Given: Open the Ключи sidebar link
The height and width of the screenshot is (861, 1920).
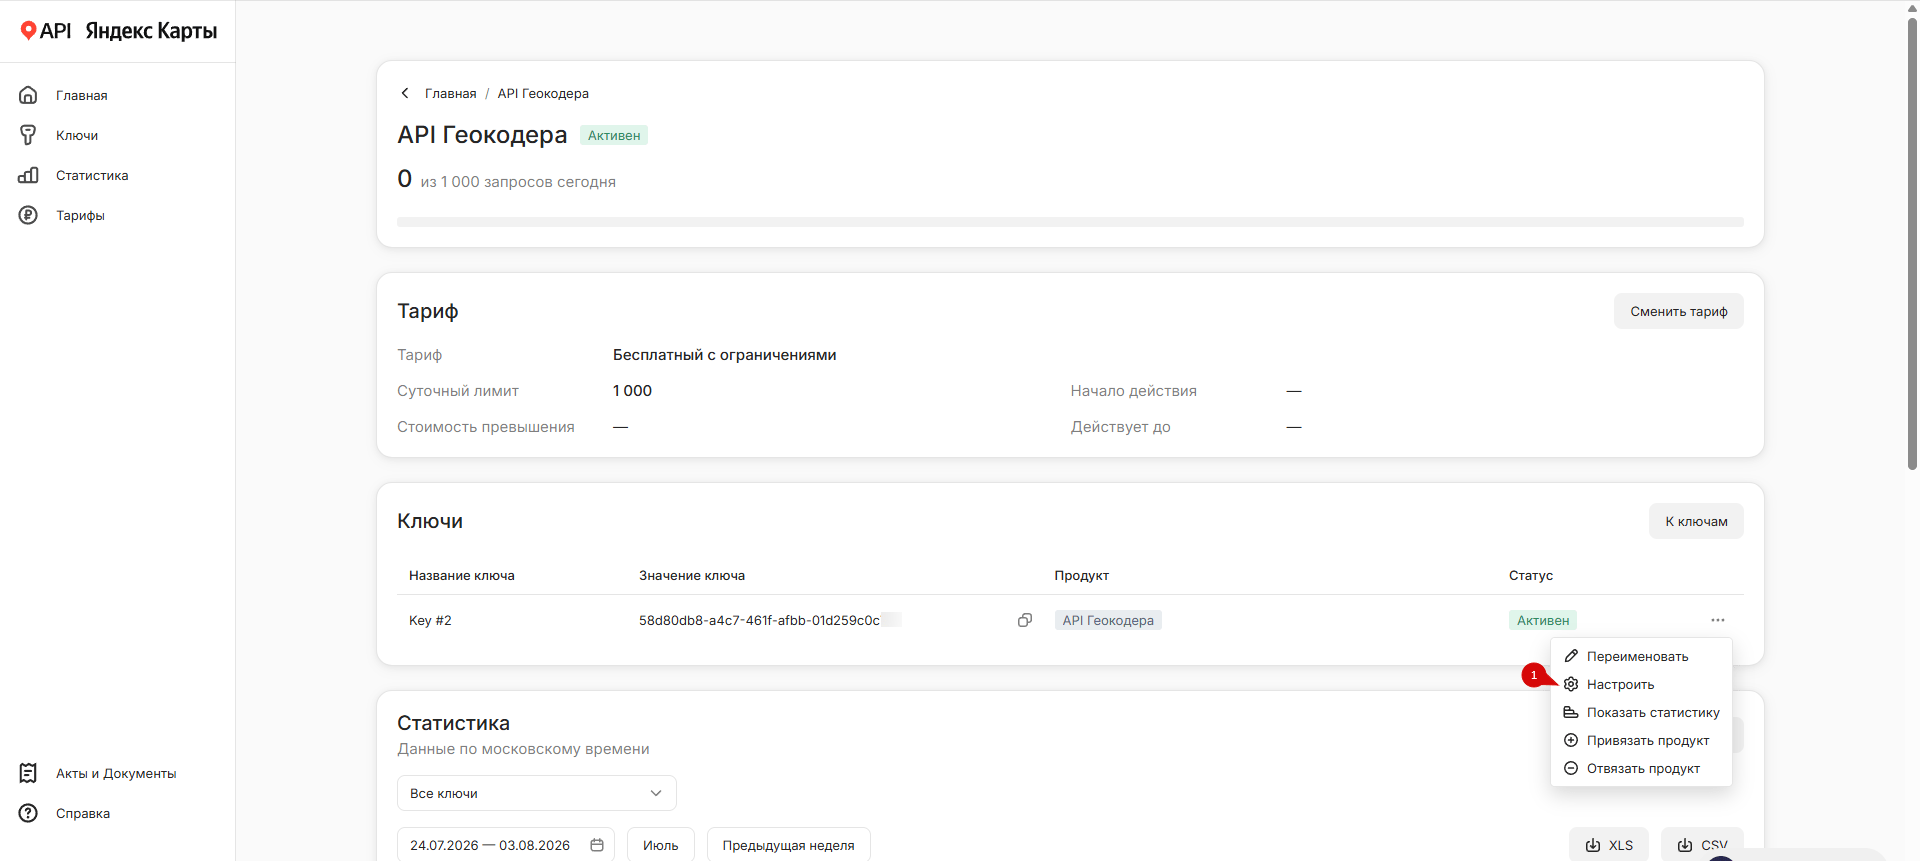Looking at the screenshot, I should [x=77, y=135].
